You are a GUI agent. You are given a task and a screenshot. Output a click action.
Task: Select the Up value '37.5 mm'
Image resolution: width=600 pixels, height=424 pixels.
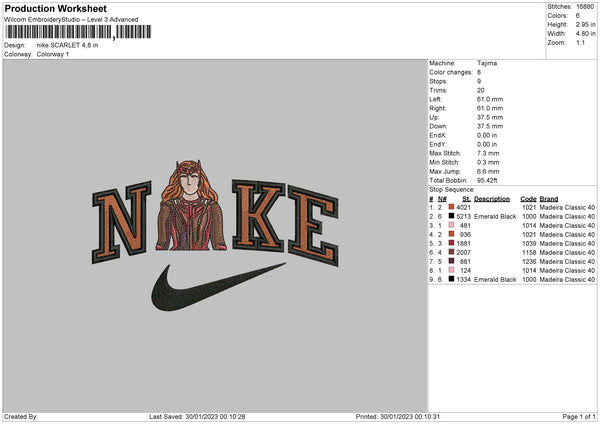pyautogui.click(x=490, y=117)
